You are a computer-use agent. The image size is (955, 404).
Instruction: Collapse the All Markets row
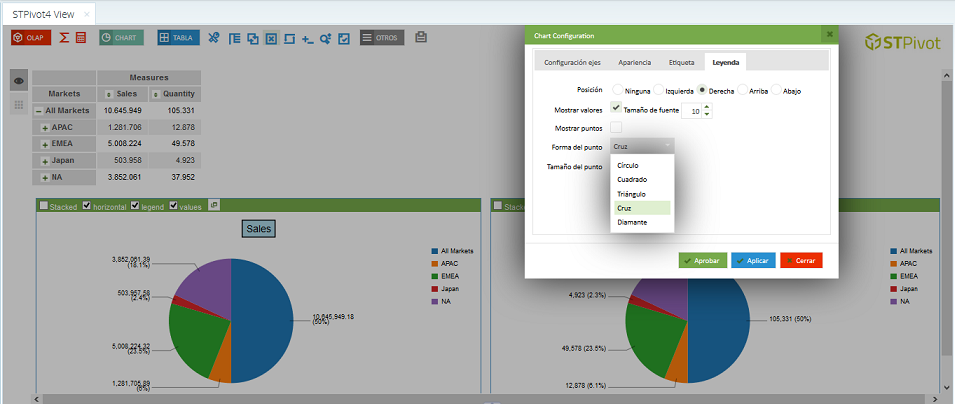click(x=38, y=111)
